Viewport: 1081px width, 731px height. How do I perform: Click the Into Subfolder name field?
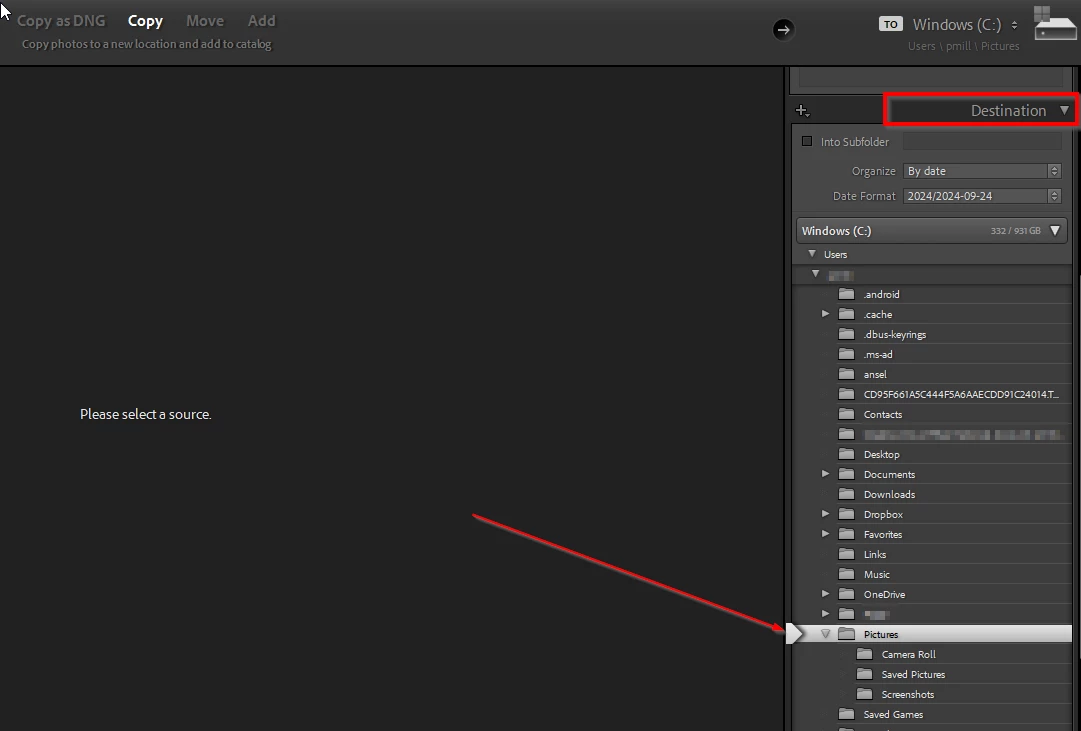[x=982, y=141]
